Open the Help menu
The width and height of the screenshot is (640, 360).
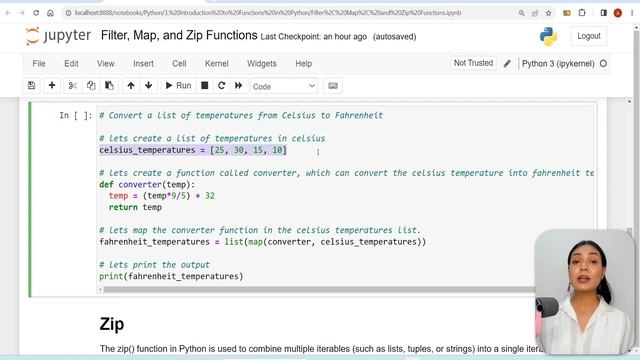click(x=304, y=64)
